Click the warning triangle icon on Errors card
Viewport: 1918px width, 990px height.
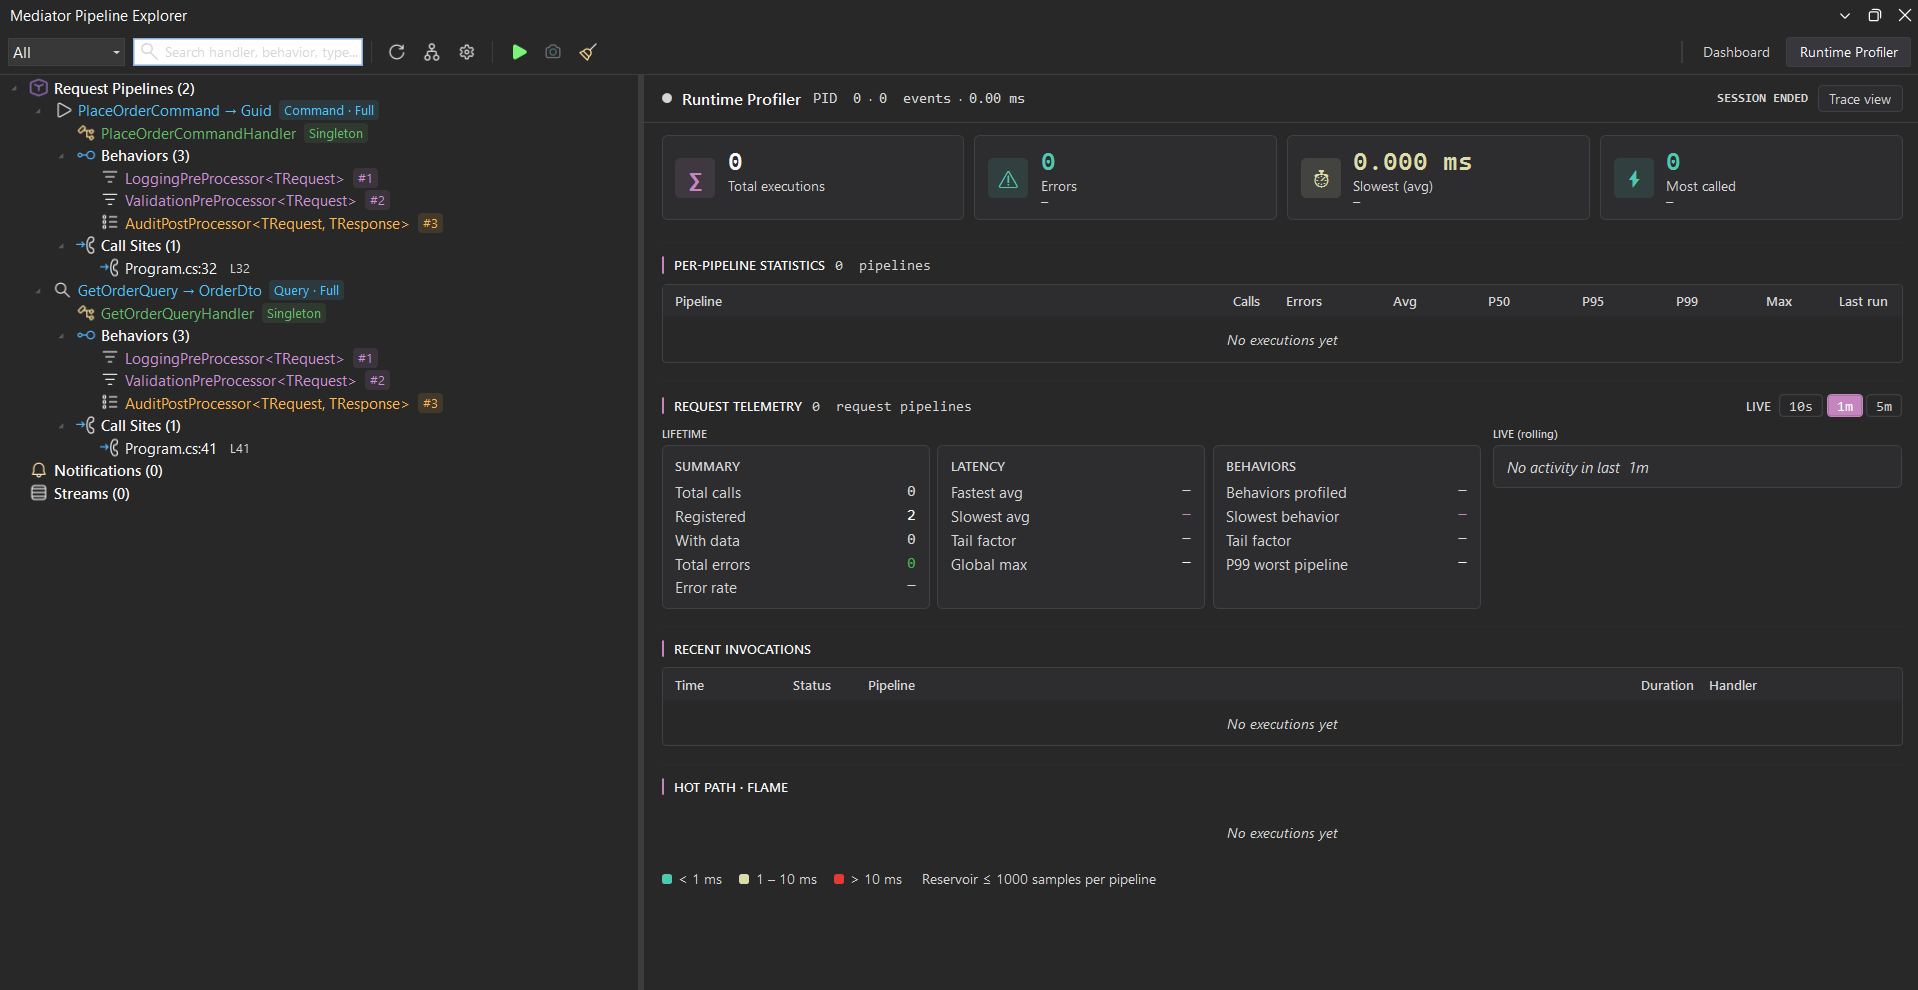[1008, 178]
